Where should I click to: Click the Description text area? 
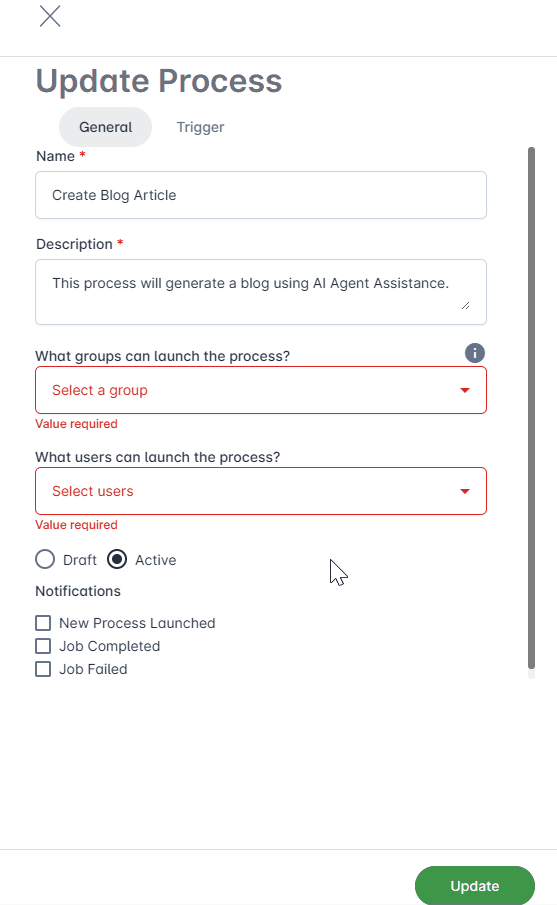261,292
